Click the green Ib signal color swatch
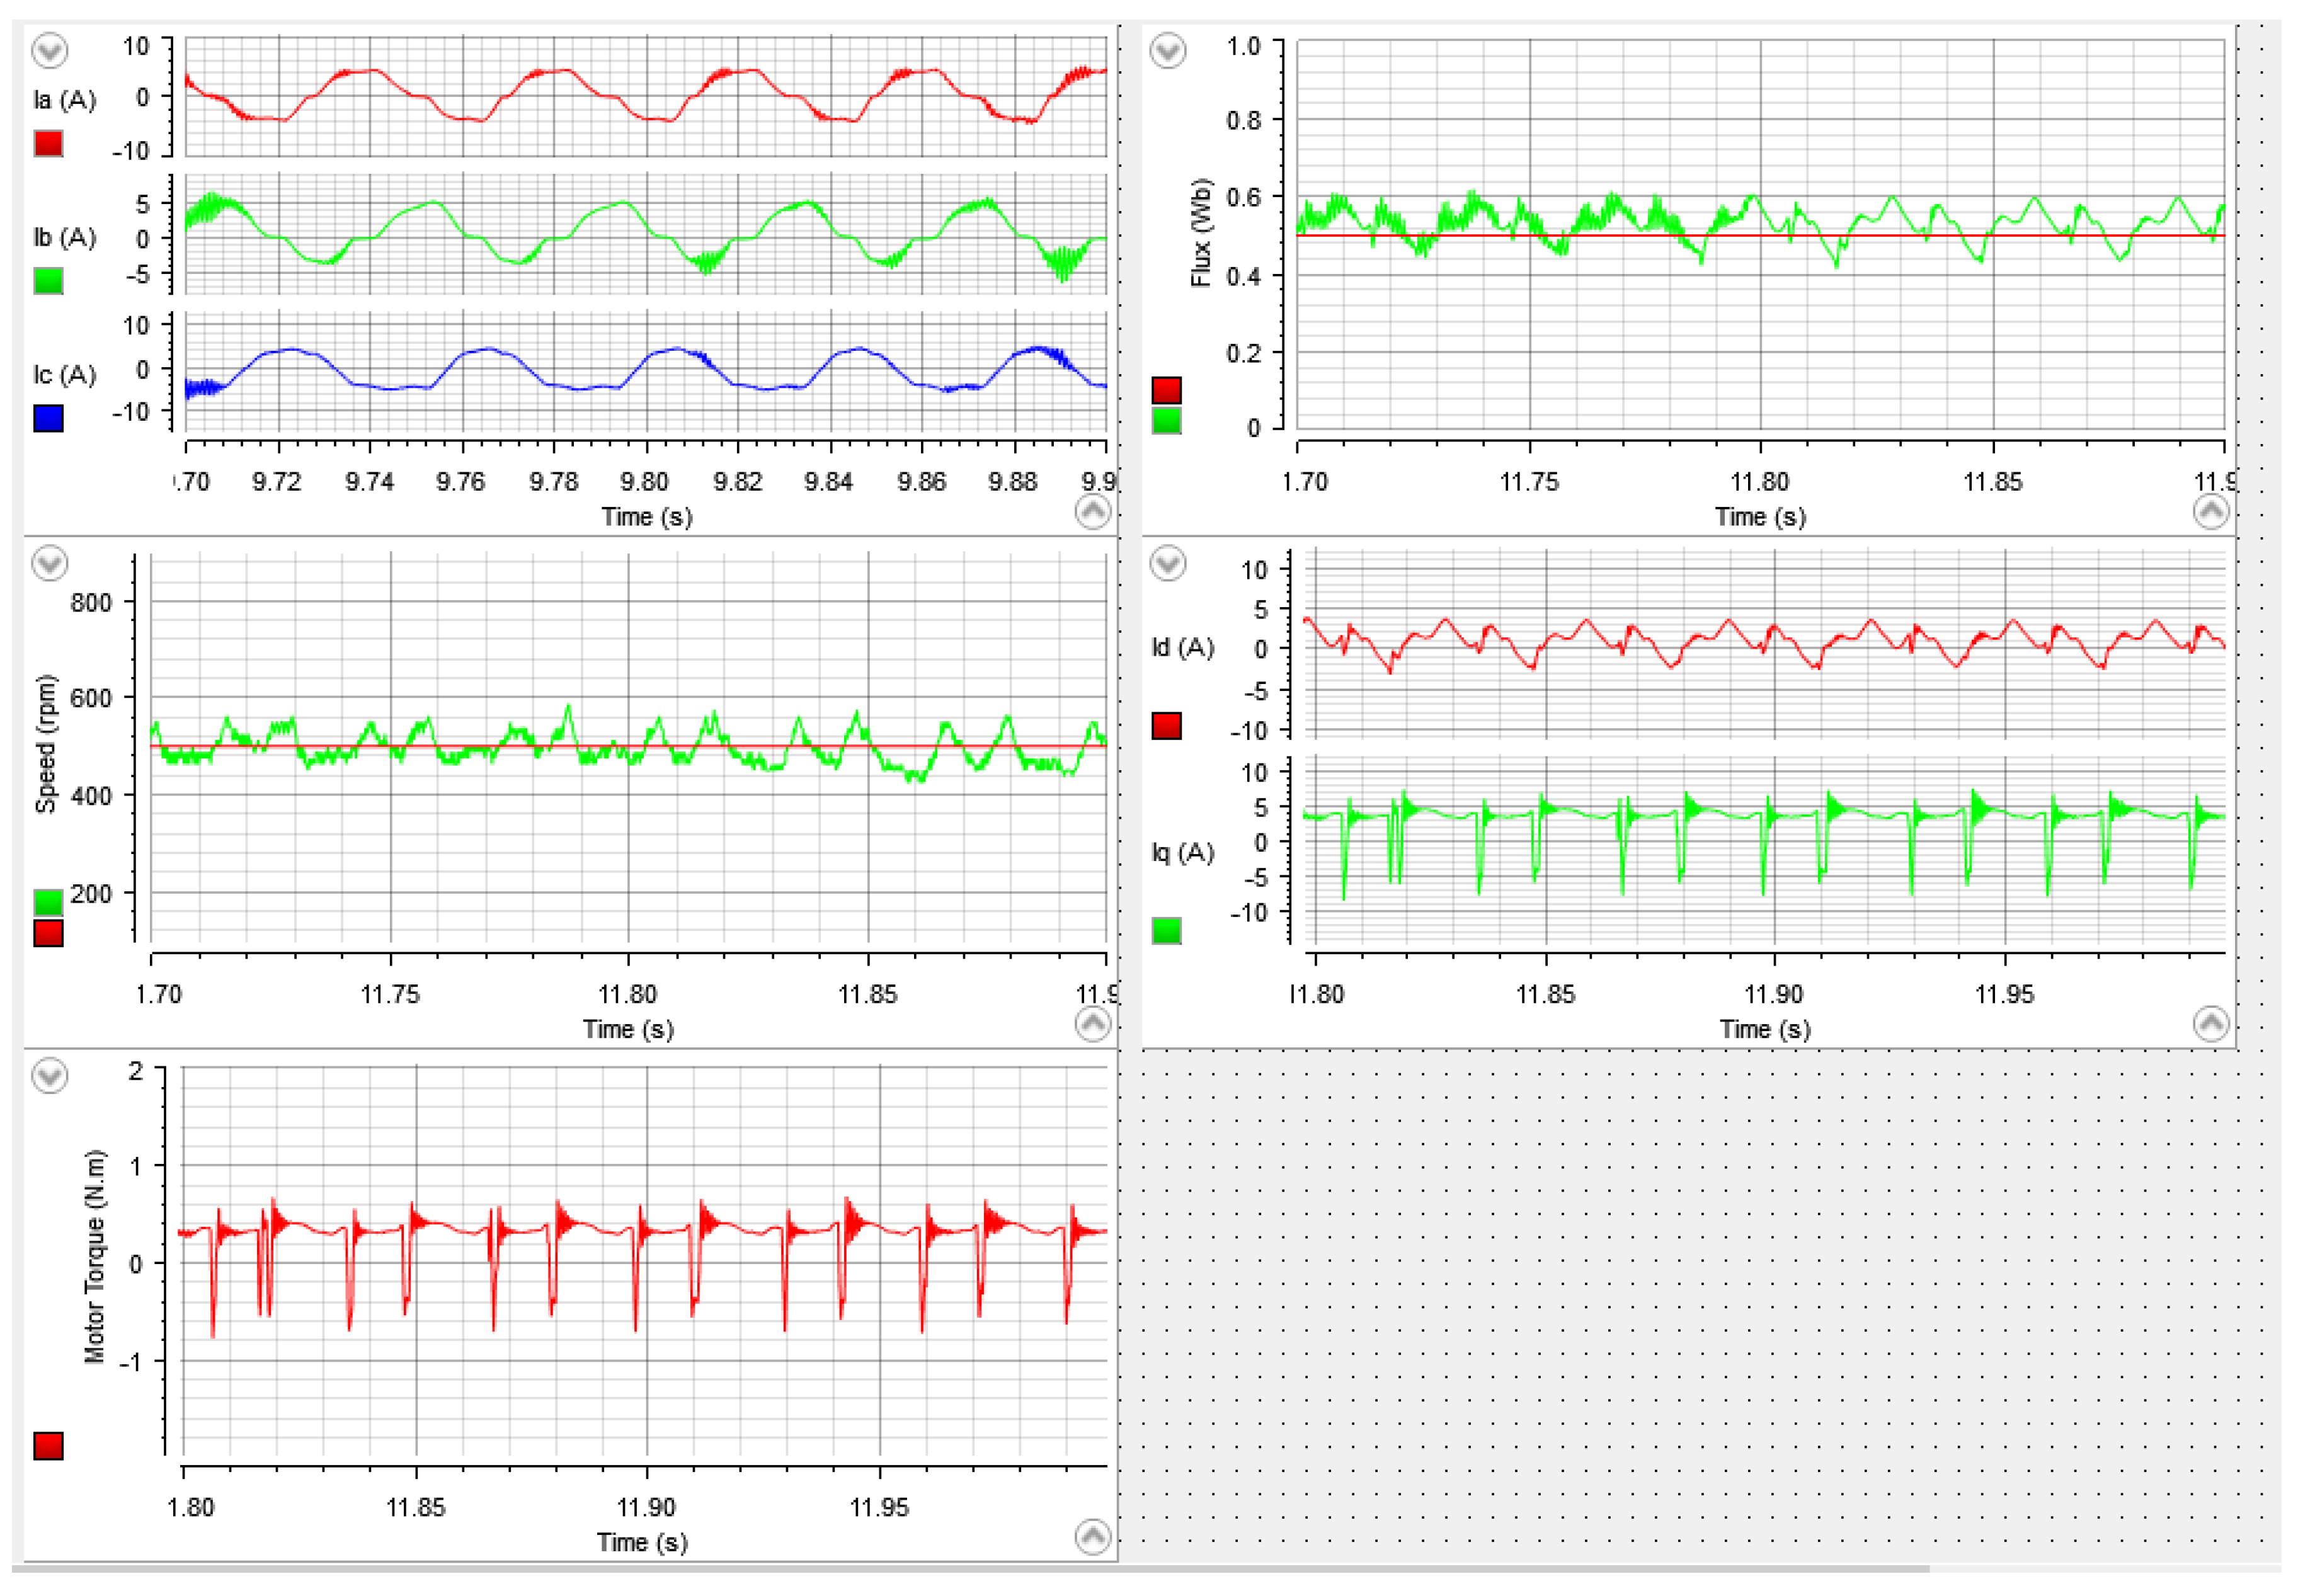This screenshot has width=2298, height=1596. 48,281
